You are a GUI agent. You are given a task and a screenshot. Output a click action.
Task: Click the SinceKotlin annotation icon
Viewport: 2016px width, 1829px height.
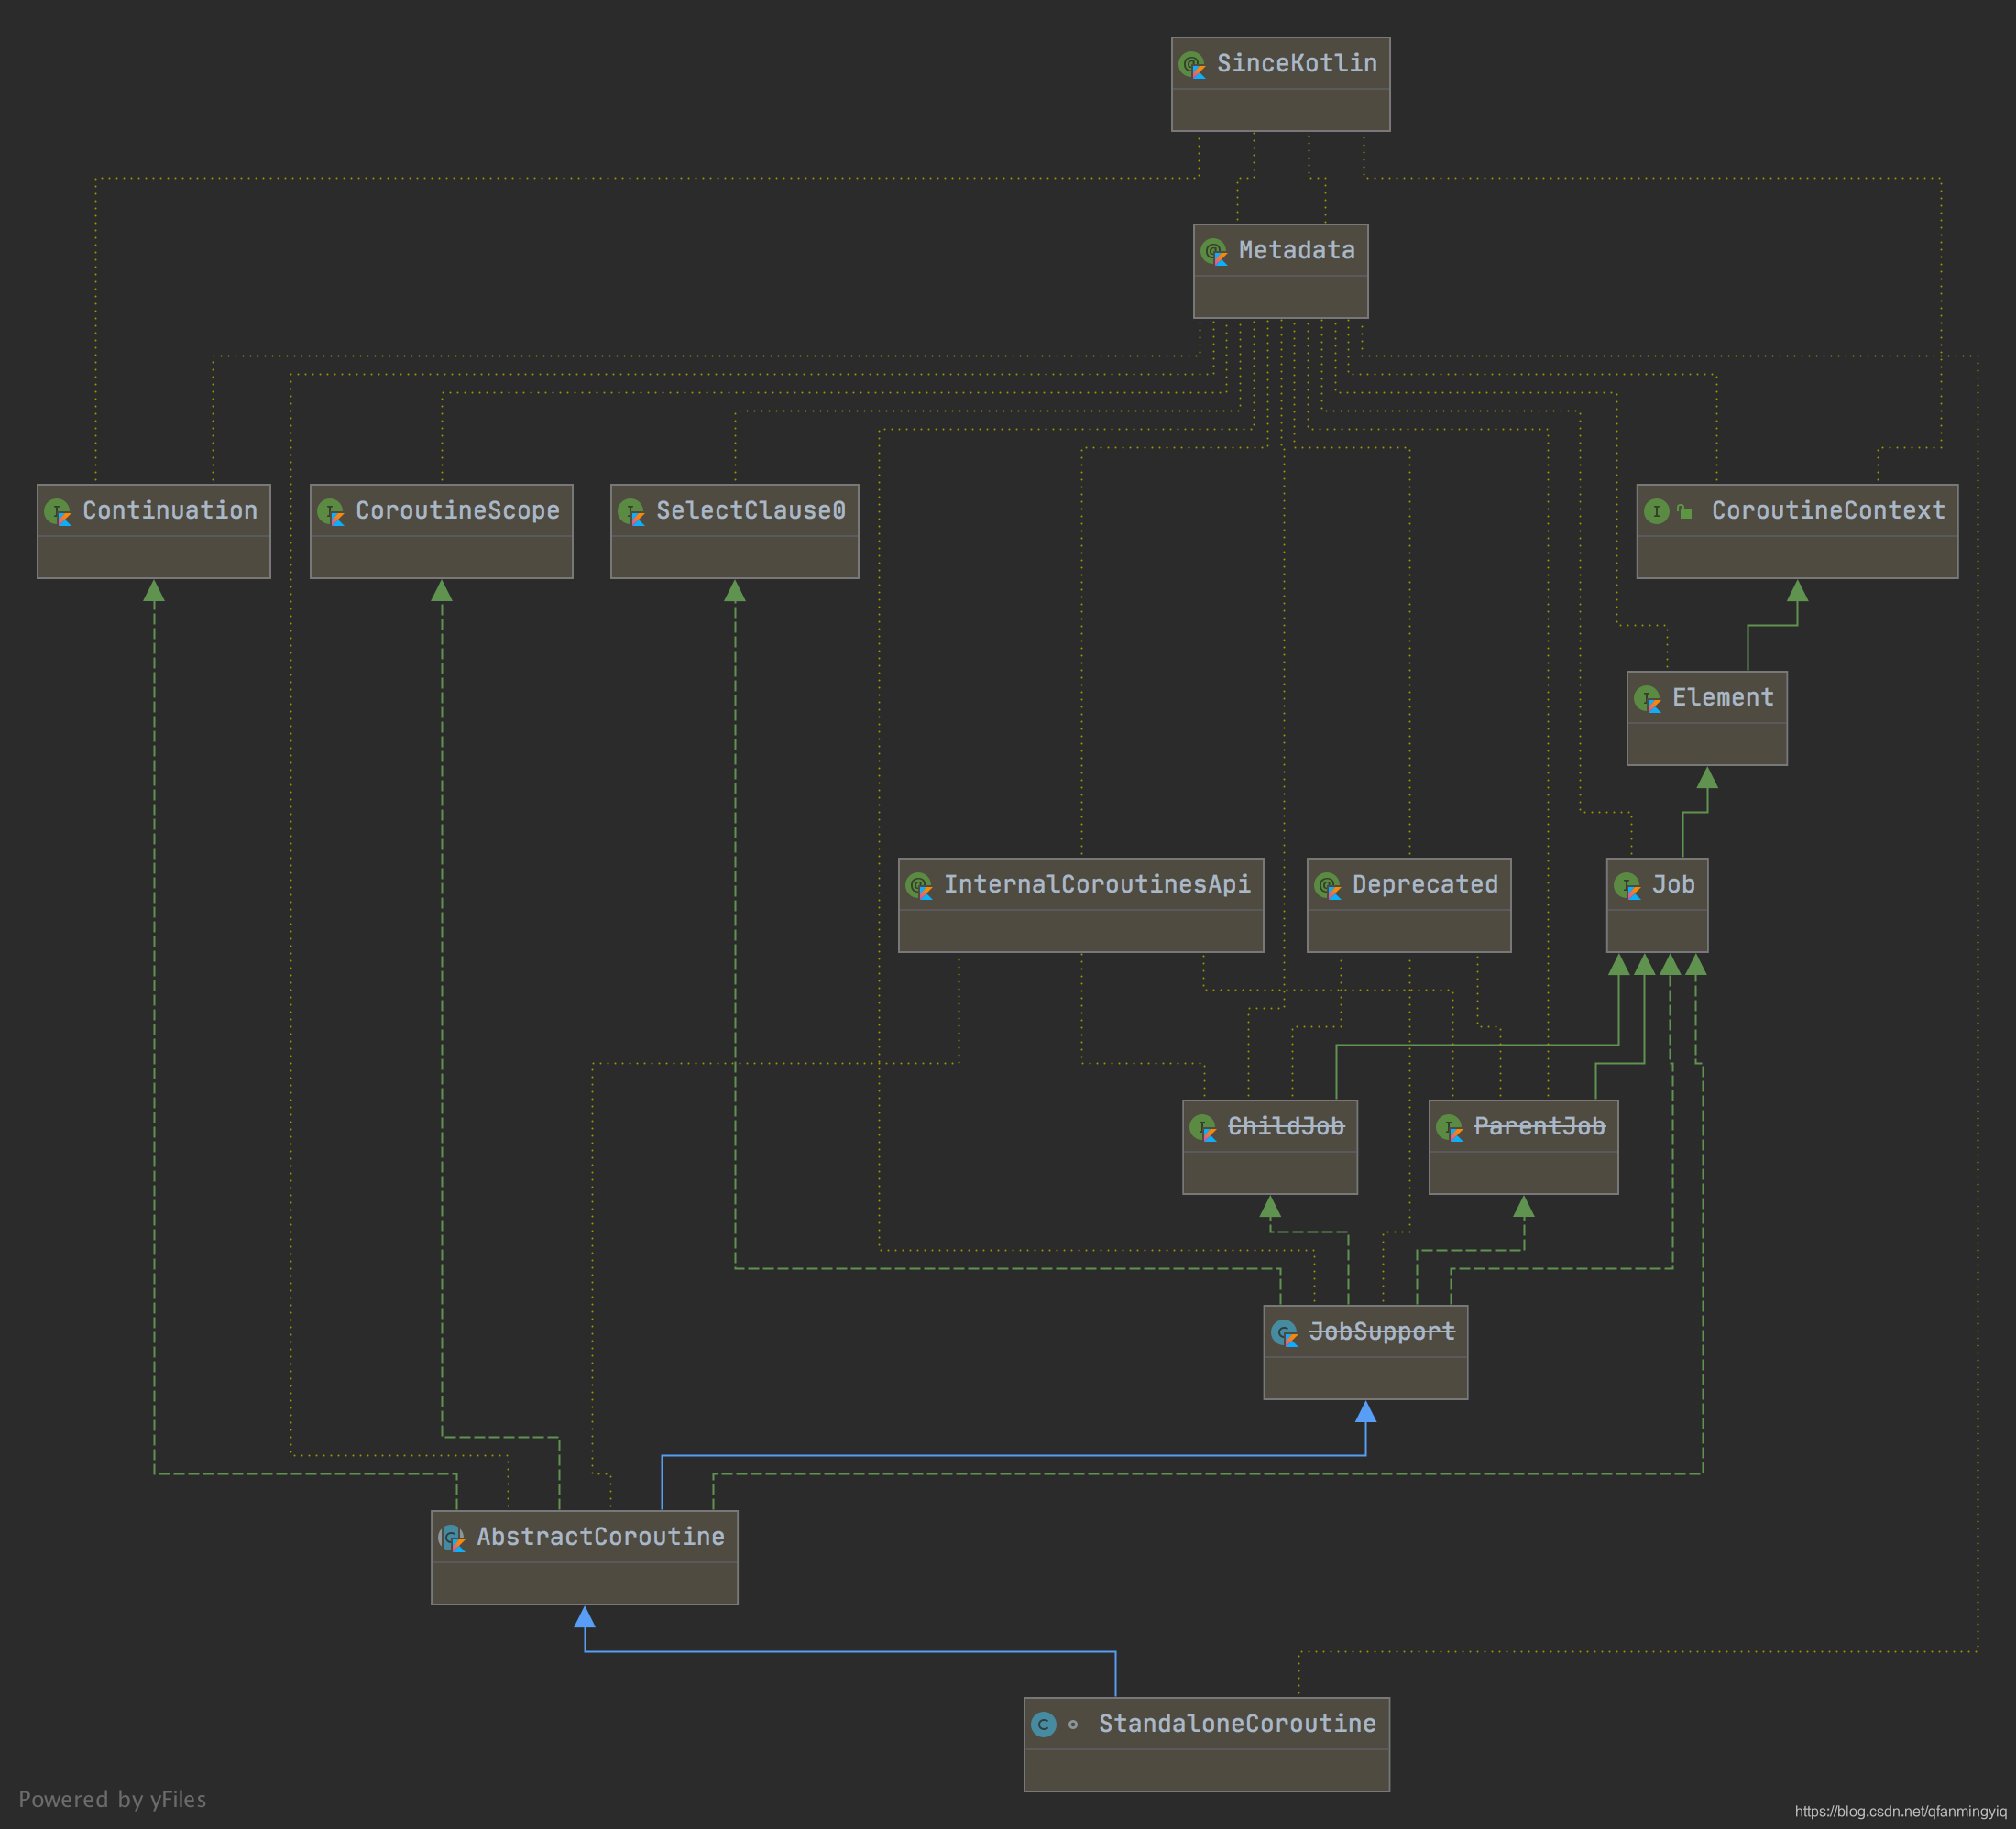[1192, 65]
